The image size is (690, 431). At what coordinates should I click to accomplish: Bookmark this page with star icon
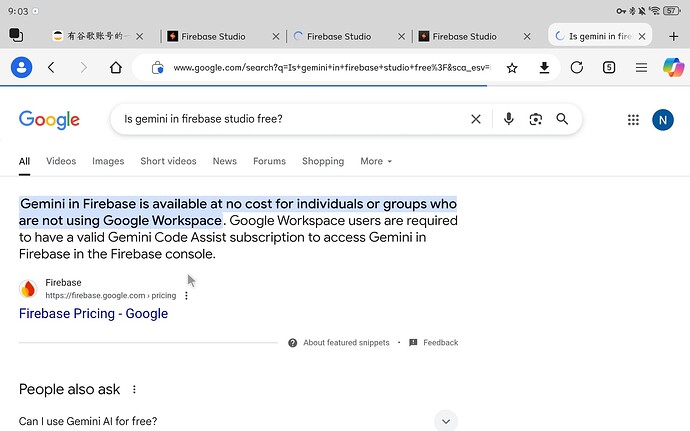pos(512,68)
